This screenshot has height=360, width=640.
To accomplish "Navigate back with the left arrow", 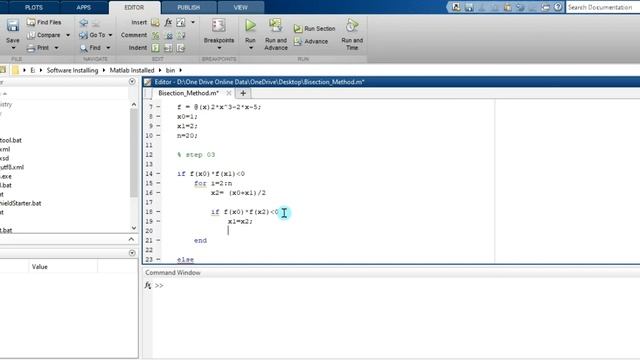I will (84, 22).
